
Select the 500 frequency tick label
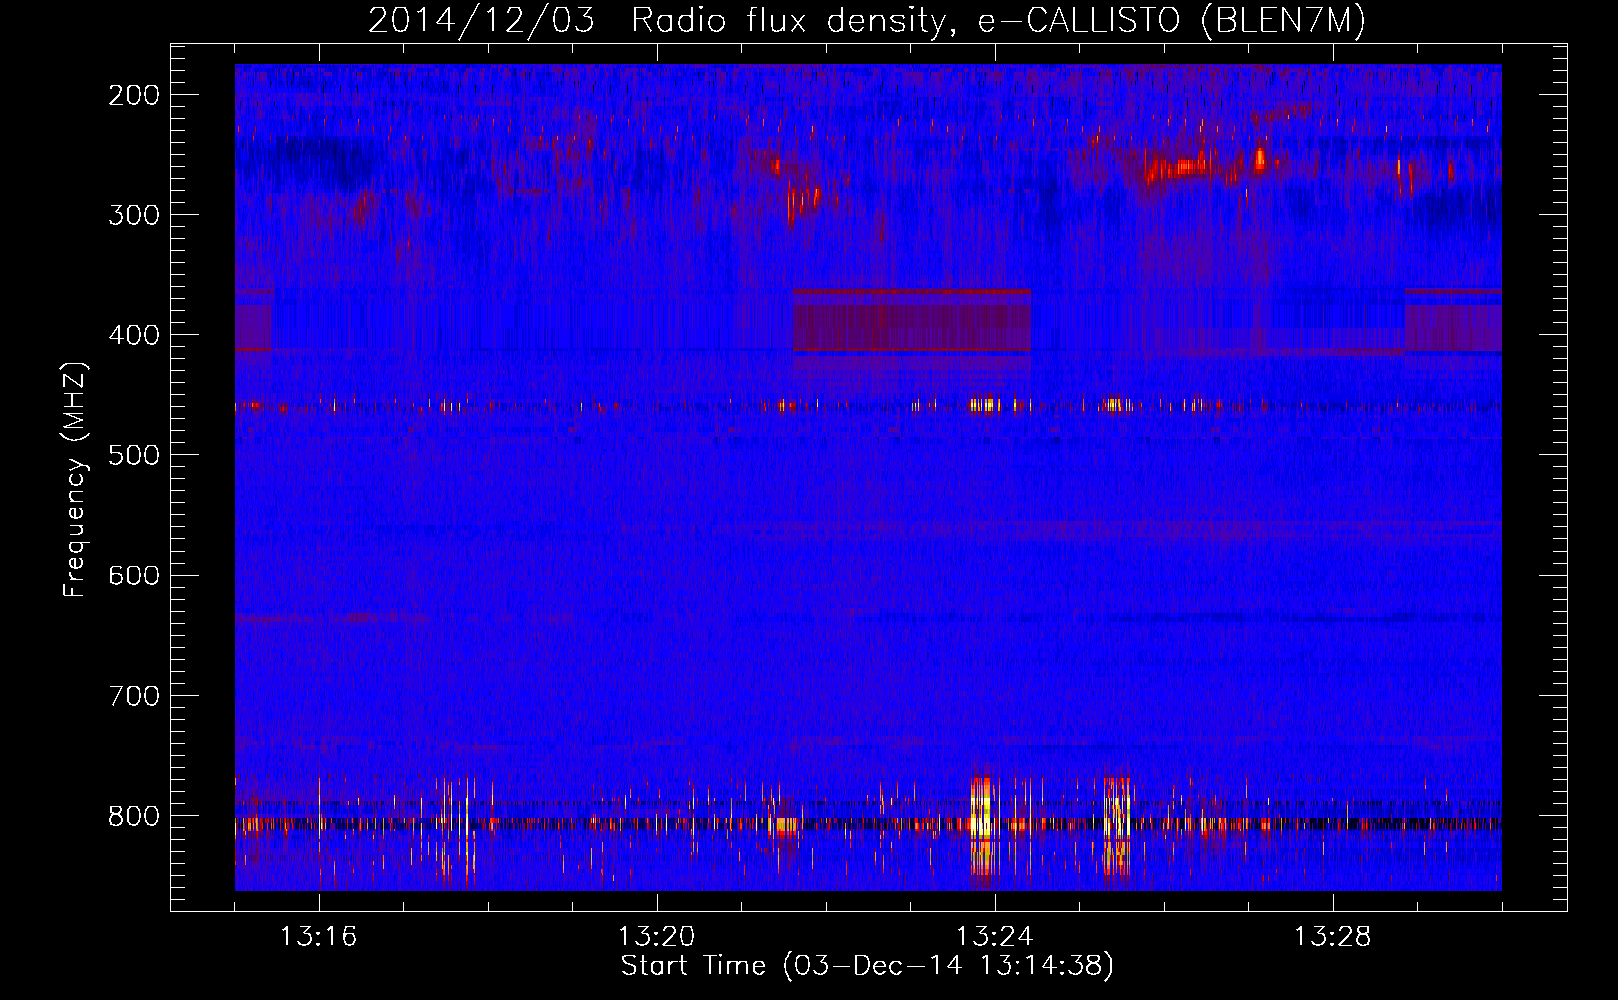click(134, 455)
